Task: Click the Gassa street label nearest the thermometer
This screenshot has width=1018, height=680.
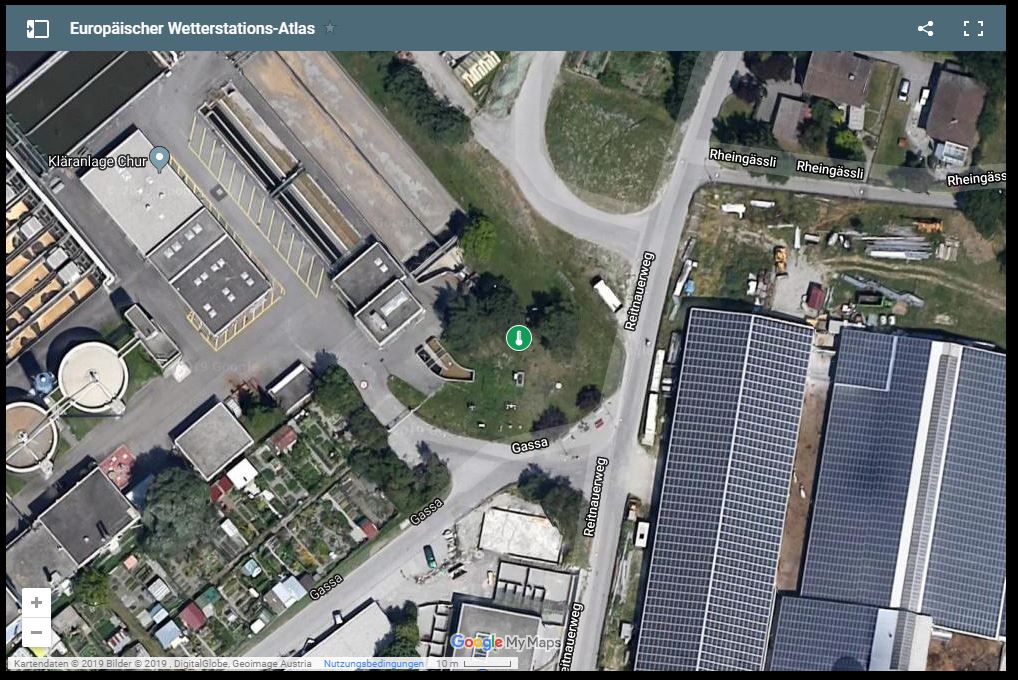Action: pyautogui.click(x=530, y=446)
